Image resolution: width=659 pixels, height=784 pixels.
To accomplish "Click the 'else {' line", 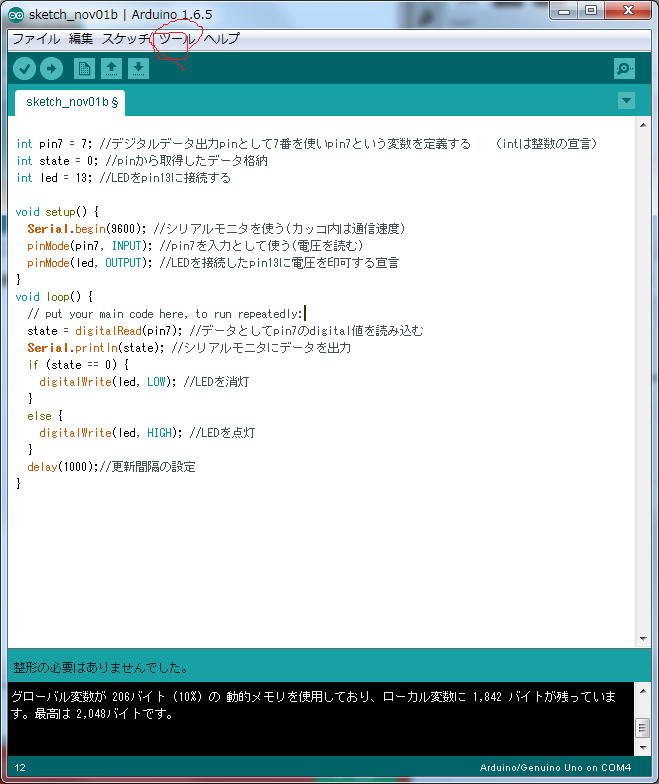I will pyautogui.click(x=45, y=416).
